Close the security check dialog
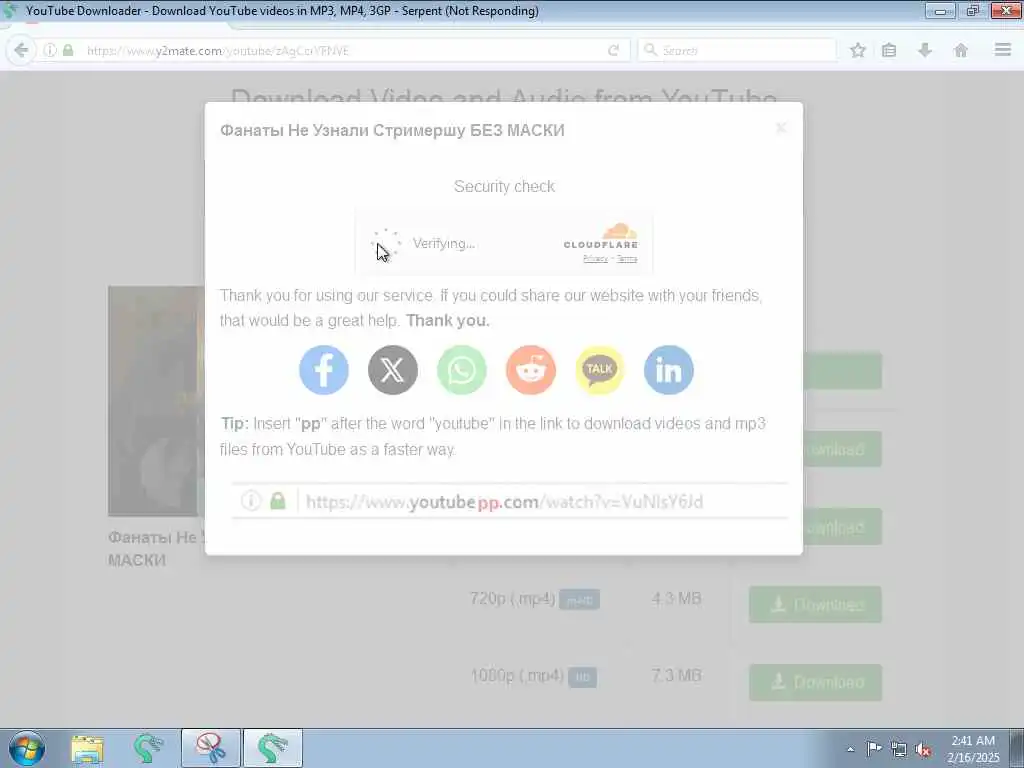 coord(780,128)
